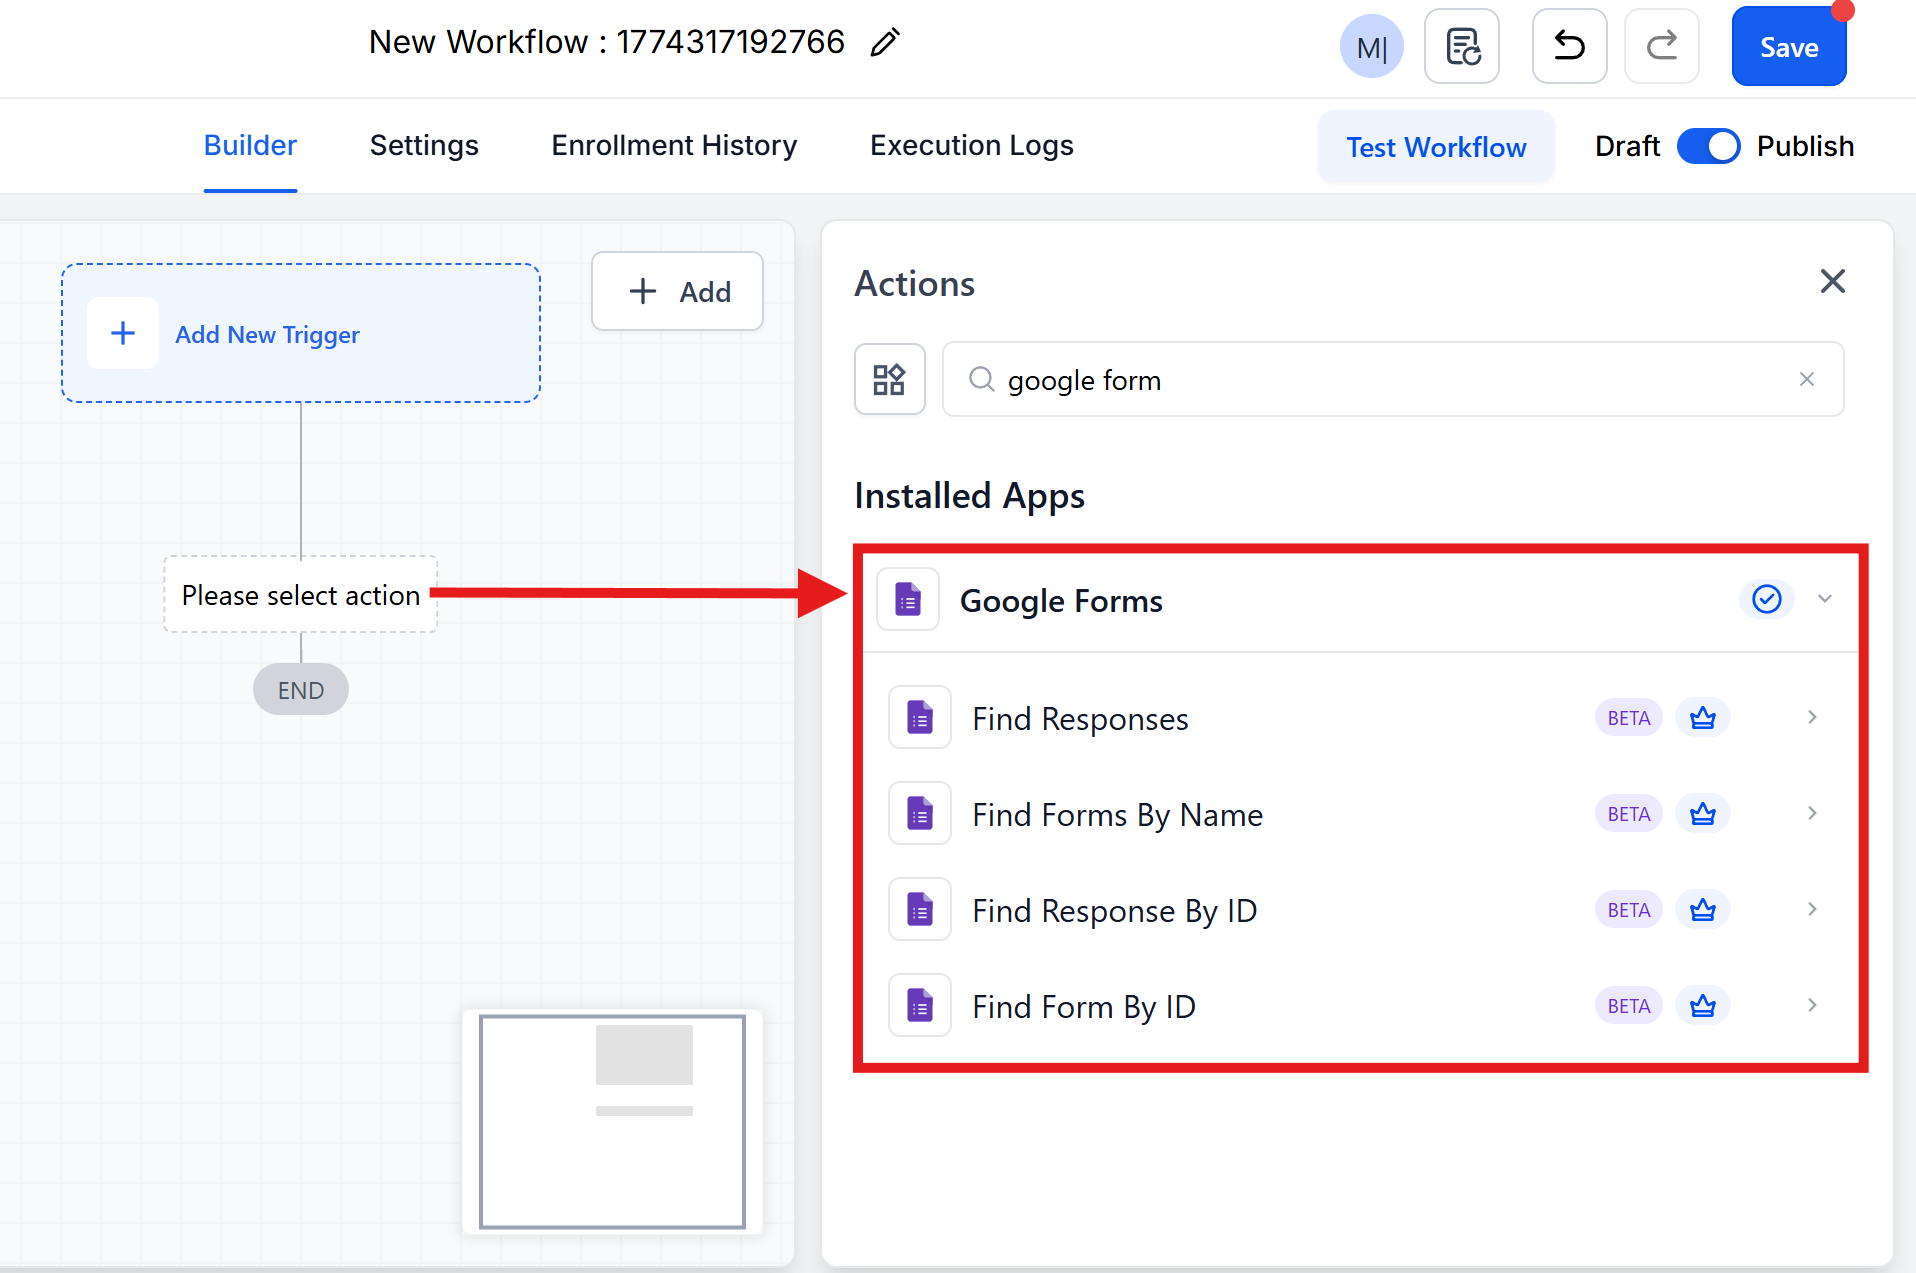Click the search magnifier icon
This screenshot has height=1273, width=1916.
(x=982, y=380)
